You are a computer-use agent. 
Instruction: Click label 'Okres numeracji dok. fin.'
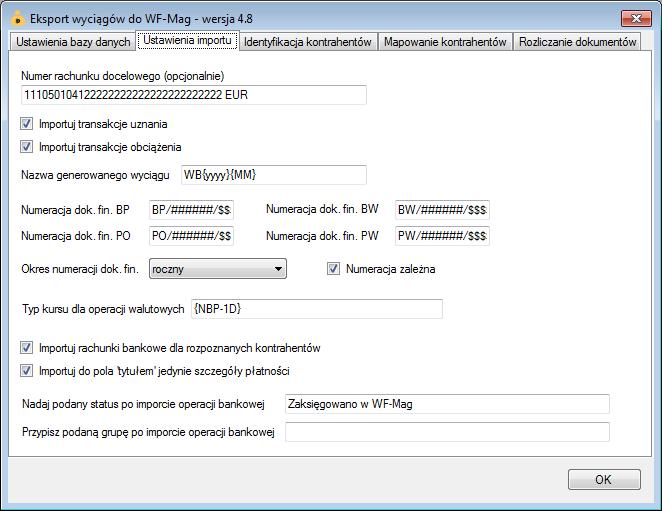pos(80,269)
